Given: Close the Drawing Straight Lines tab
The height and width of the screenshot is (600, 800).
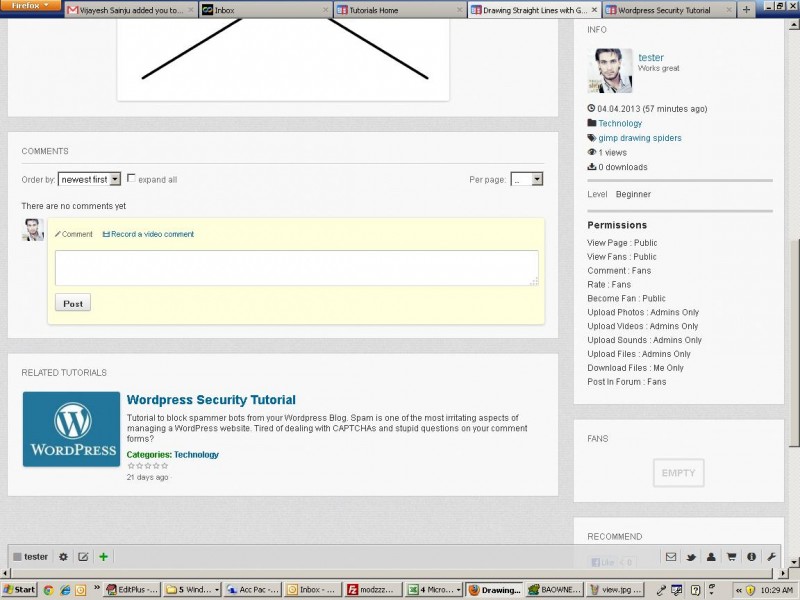Looking at the screenshot, I should [x=594, y=10].
